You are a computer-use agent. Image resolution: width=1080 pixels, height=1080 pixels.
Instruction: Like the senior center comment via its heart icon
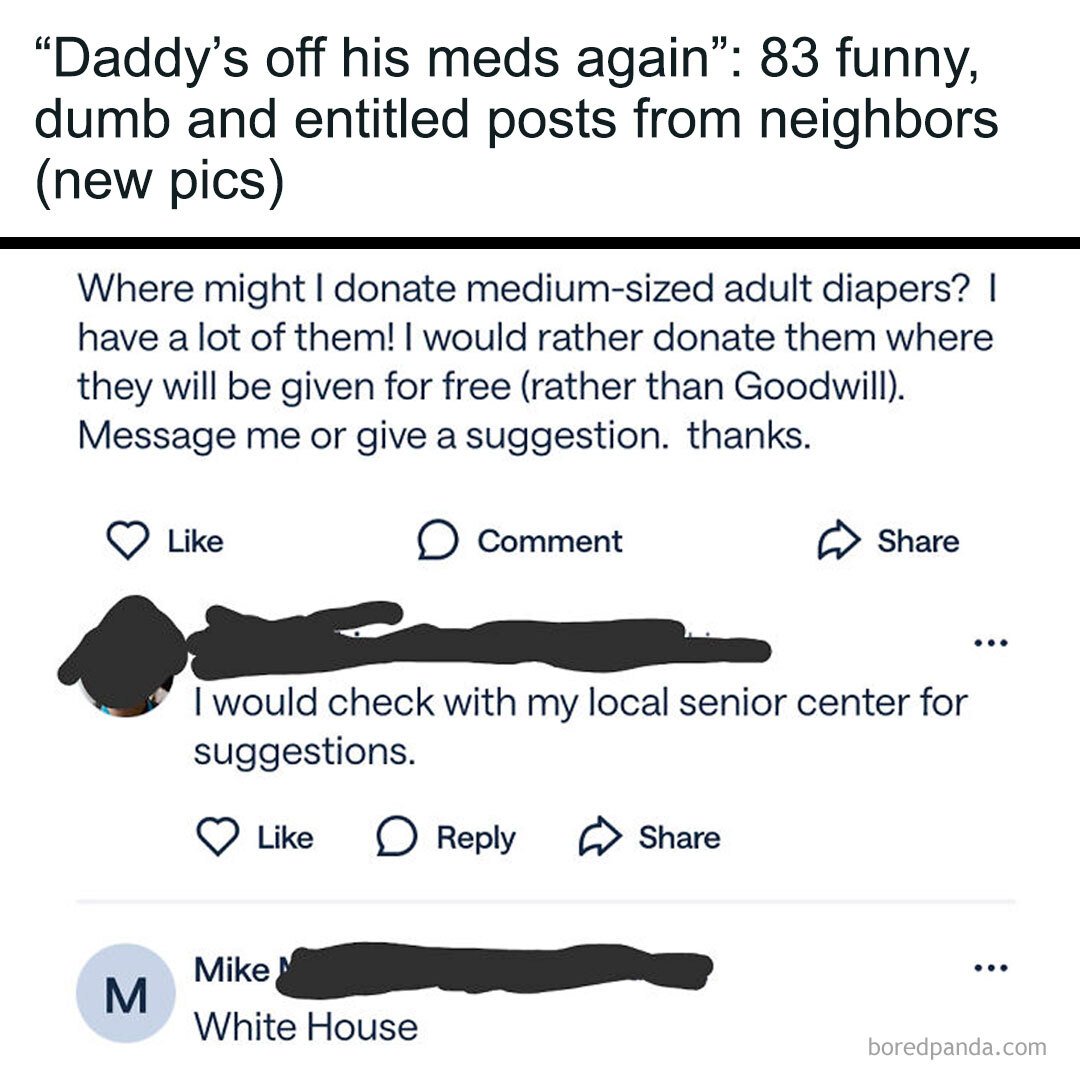tap(216, 838)
